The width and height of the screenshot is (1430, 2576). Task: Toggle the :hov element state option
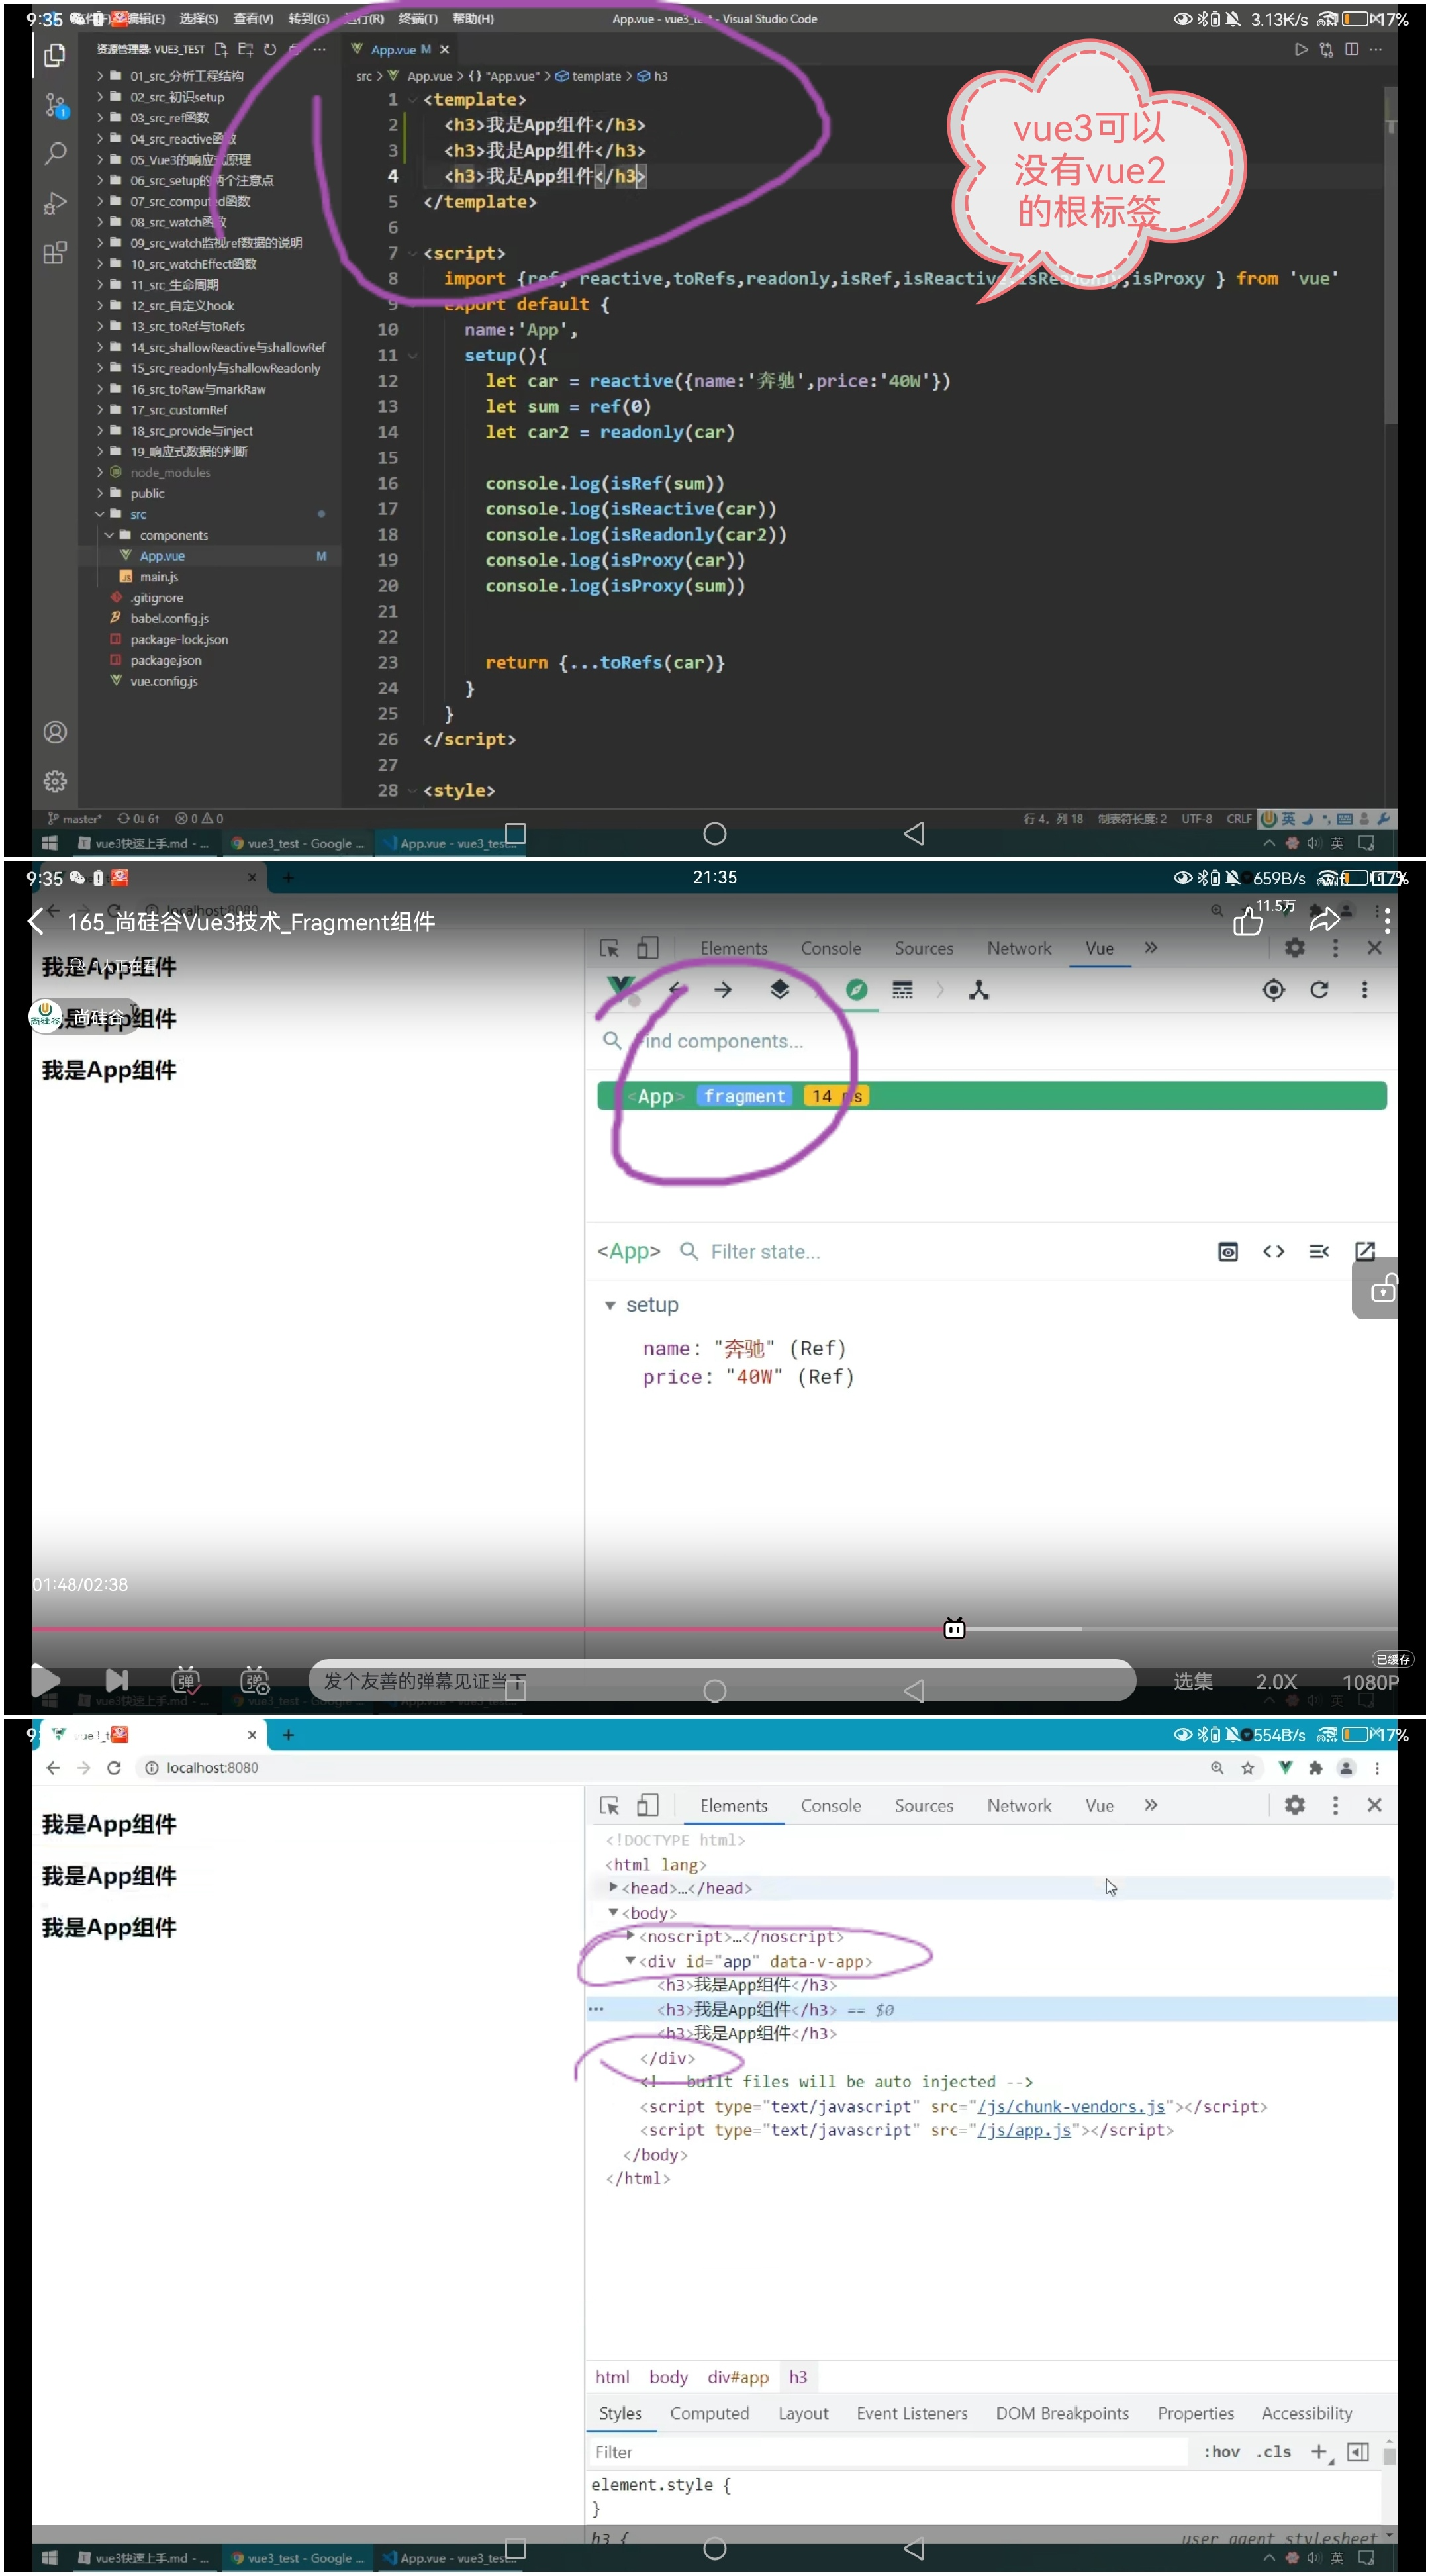(x=1221, y=2451)
